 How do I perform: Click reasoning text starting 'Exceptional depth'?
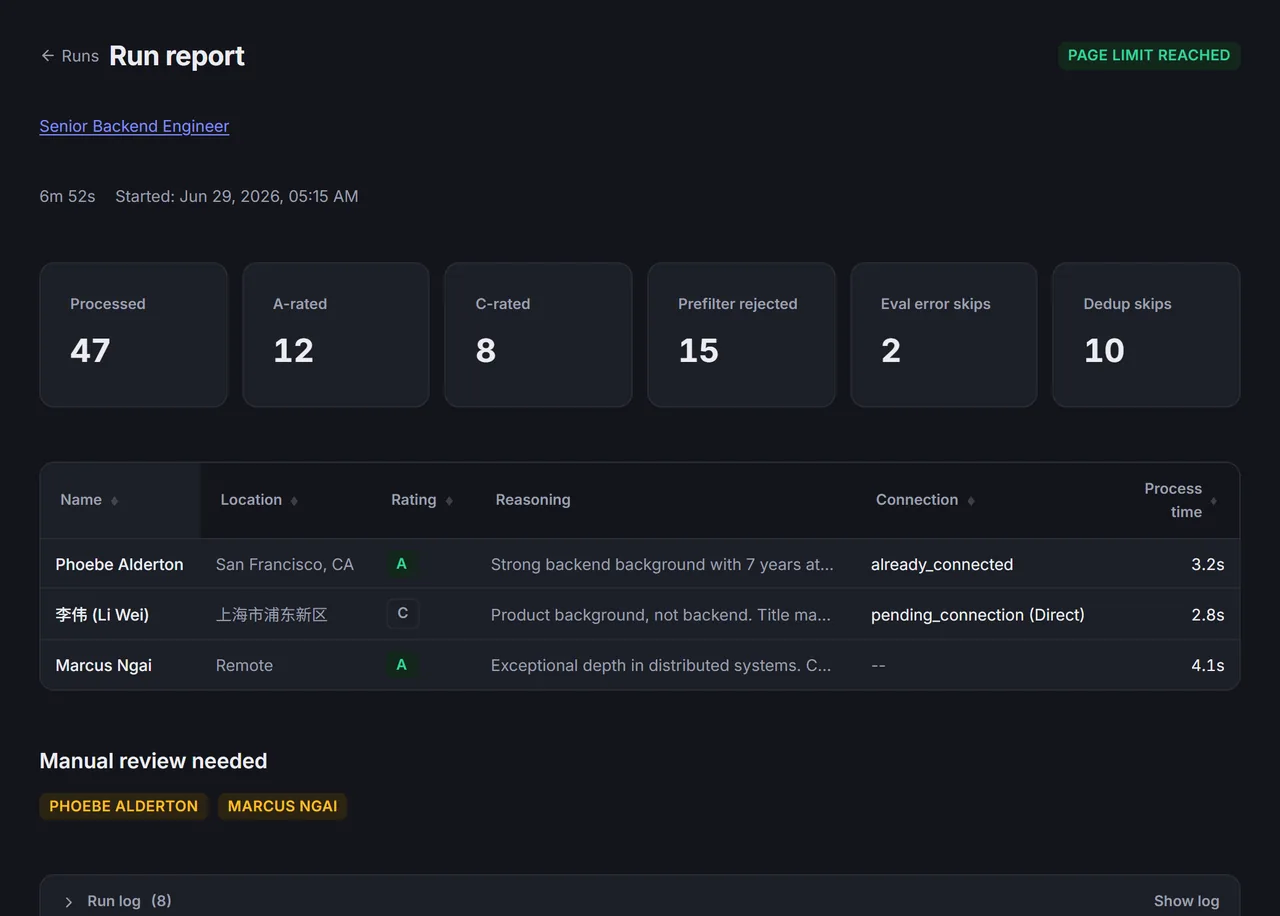click(661, 665)
